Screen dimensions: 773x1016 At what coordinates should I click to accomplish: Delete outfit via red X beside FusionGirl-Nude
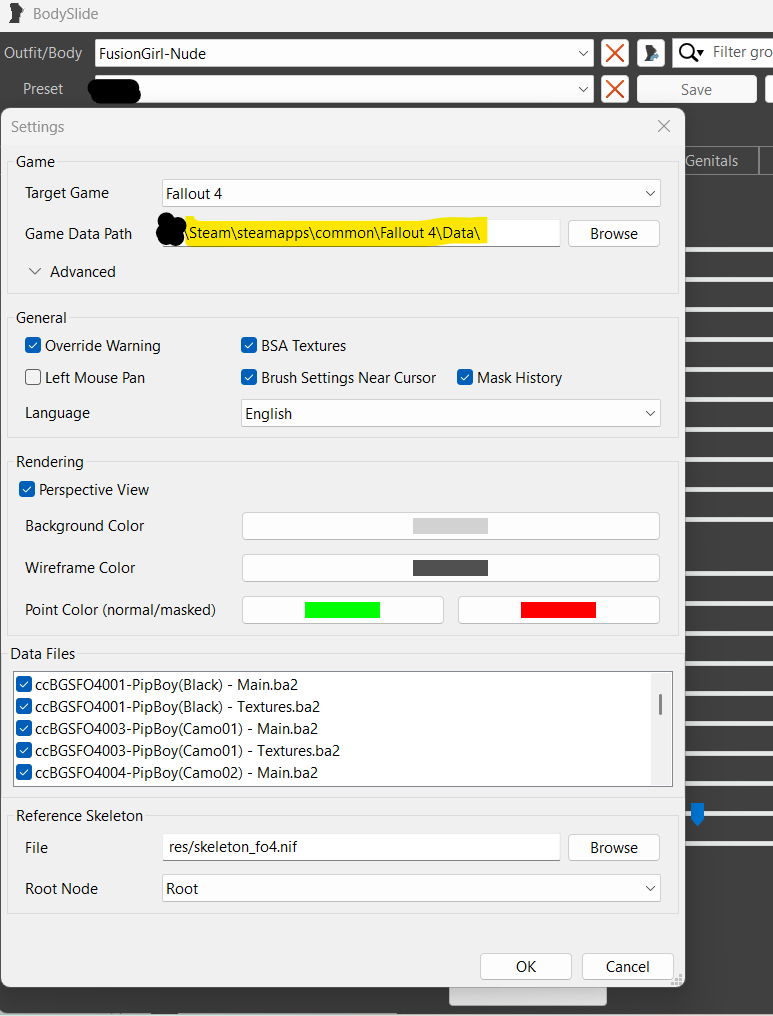point(615,53)
